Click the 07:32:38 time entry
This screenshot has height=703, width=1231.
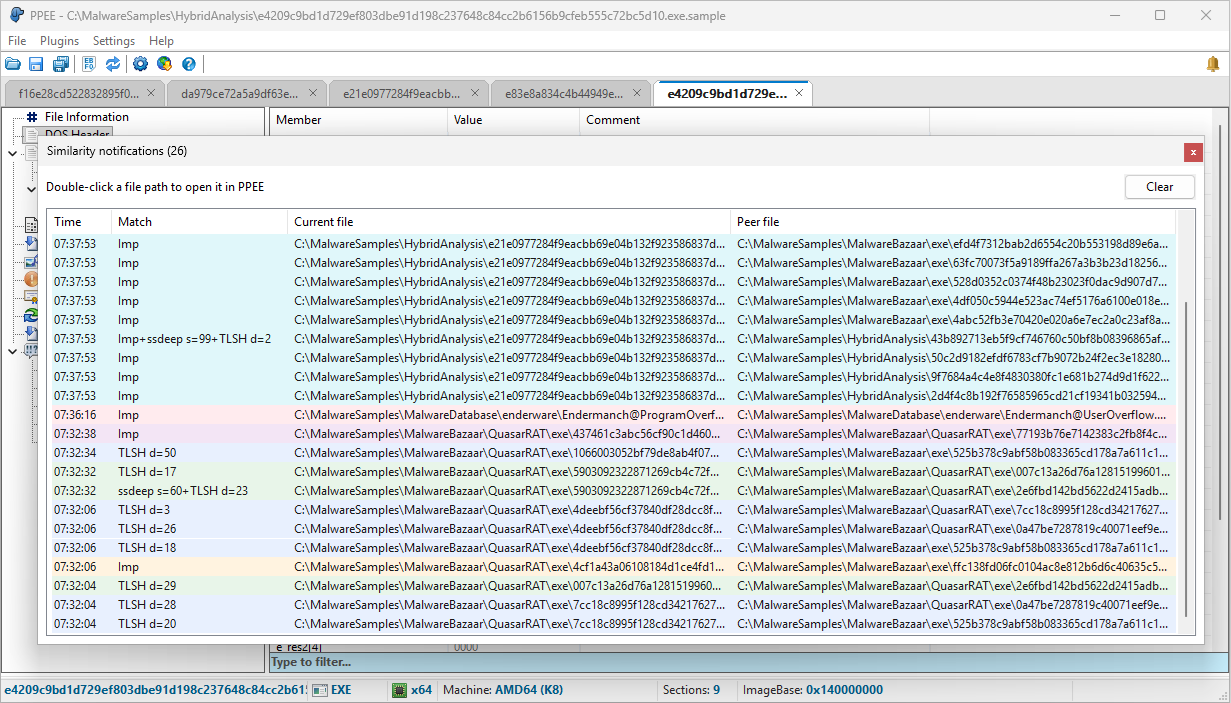tap(75, 434)
